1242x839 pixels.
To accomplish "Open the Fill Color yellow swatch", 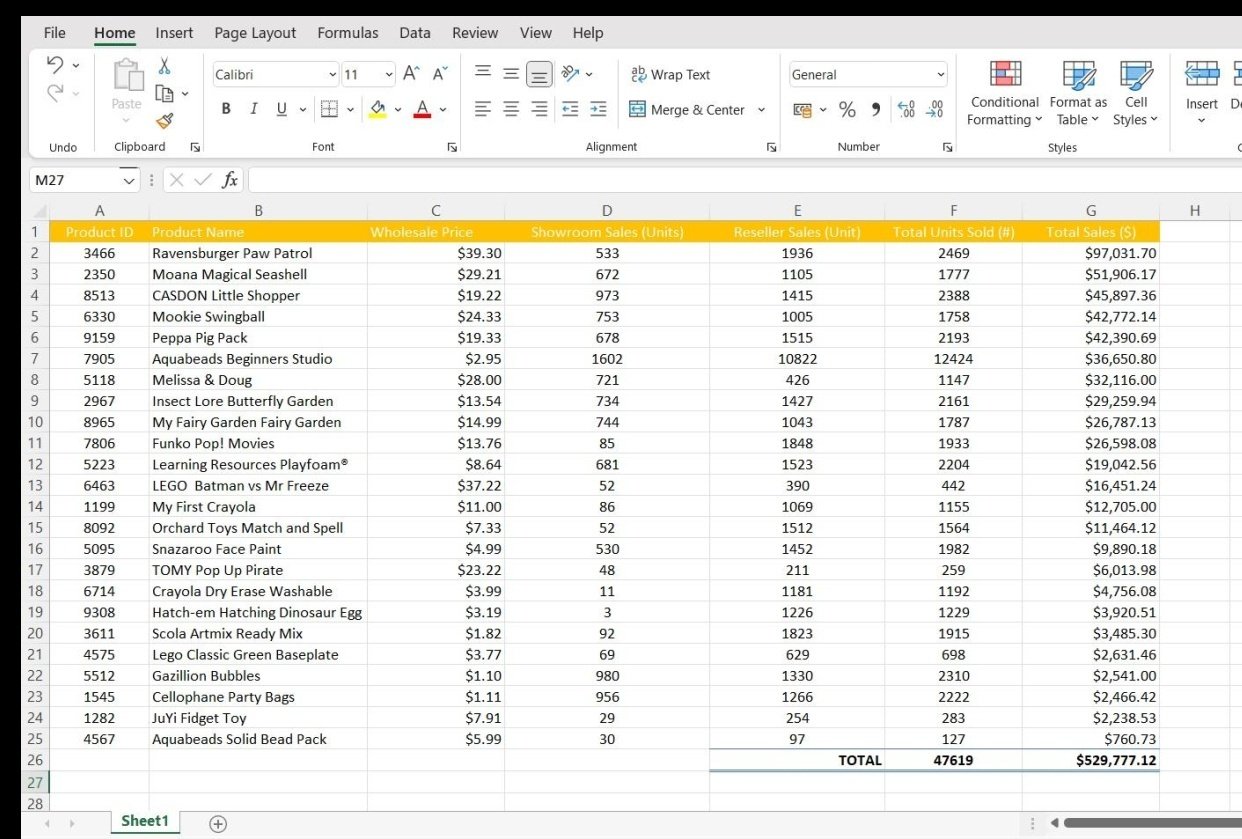I will click(x=378, y=110).
